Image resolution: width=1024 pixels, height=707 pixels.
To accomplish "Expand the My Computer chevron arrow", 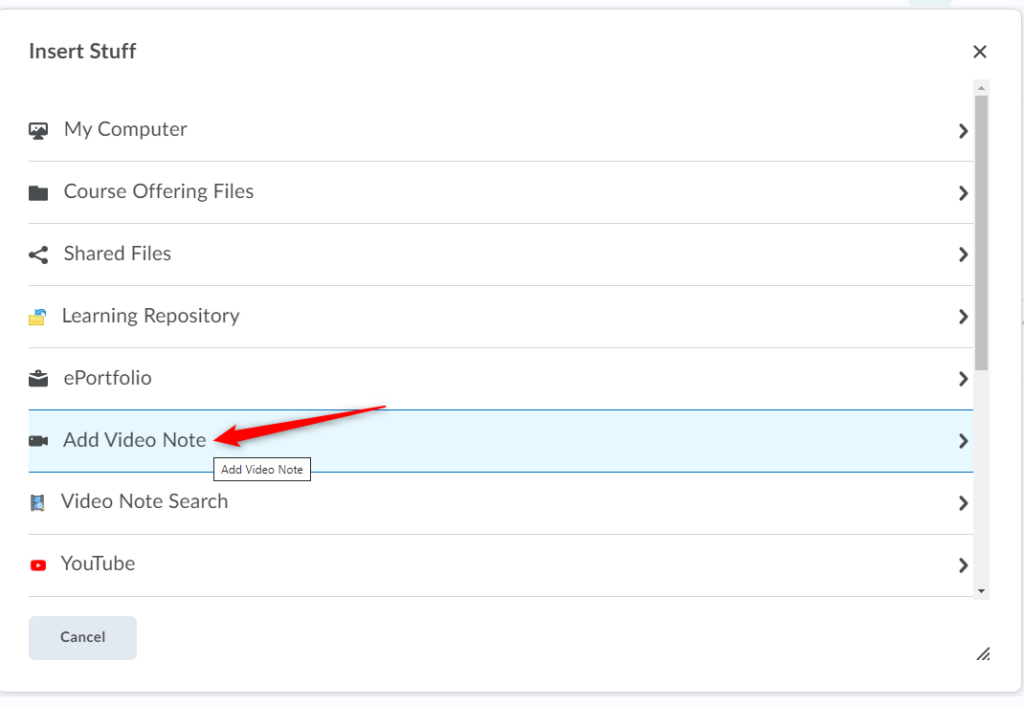I will pos(963,131).
